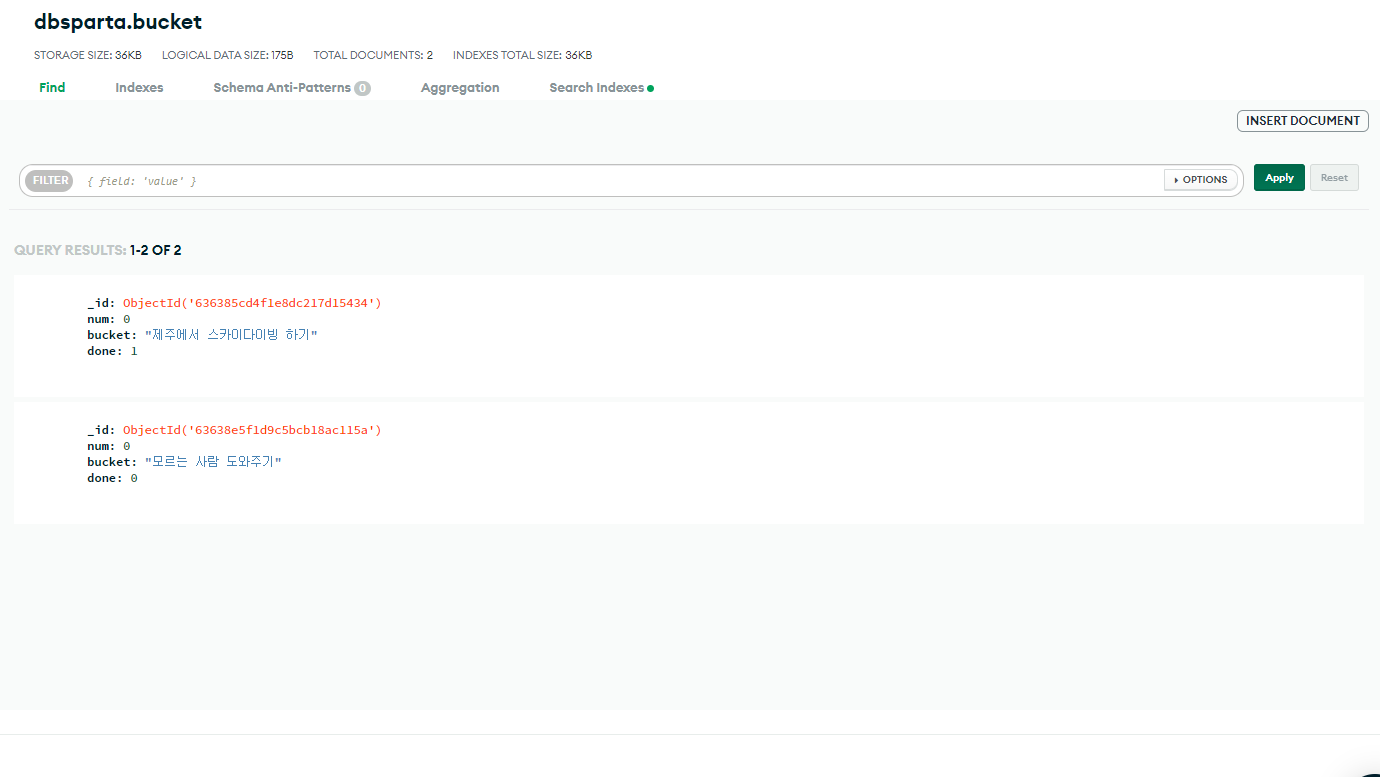1380x777 pixels.
Task: Switch to the Find tab
Action: coord(52,88)
